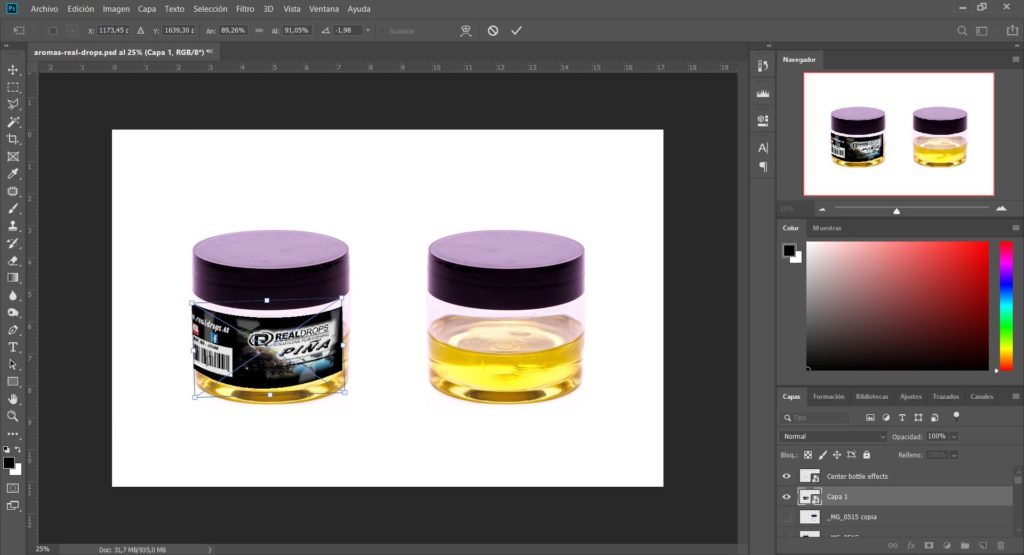Image resolution: width=1024 pixels, height=555 pixels.
Task: Switch to the Muestras tab
Action: [827, 228]
